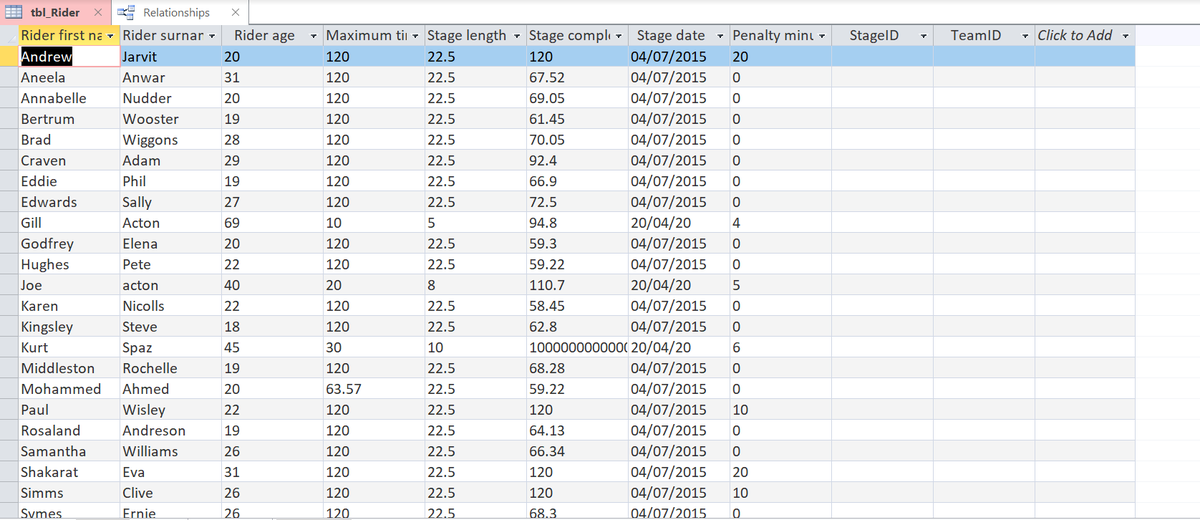Open the Relationships tab

pos(176,12)
